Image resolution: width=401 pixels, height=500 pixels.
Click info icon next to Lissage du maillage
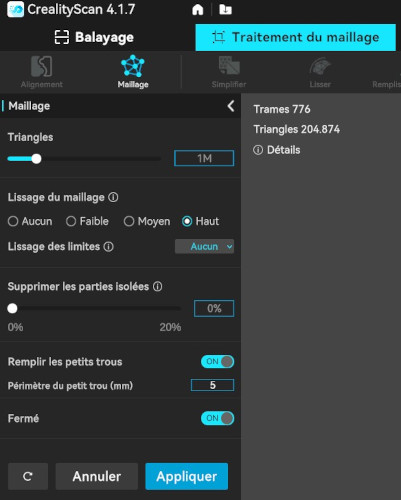coord(113,197)
